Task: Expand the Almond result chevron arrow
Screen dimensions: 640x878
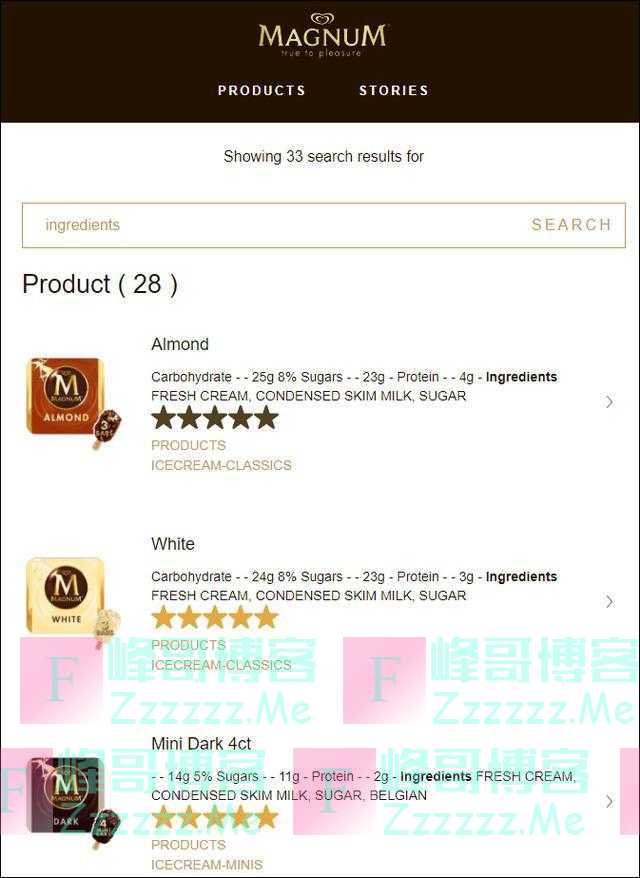Action: click(x=609, y=402)
